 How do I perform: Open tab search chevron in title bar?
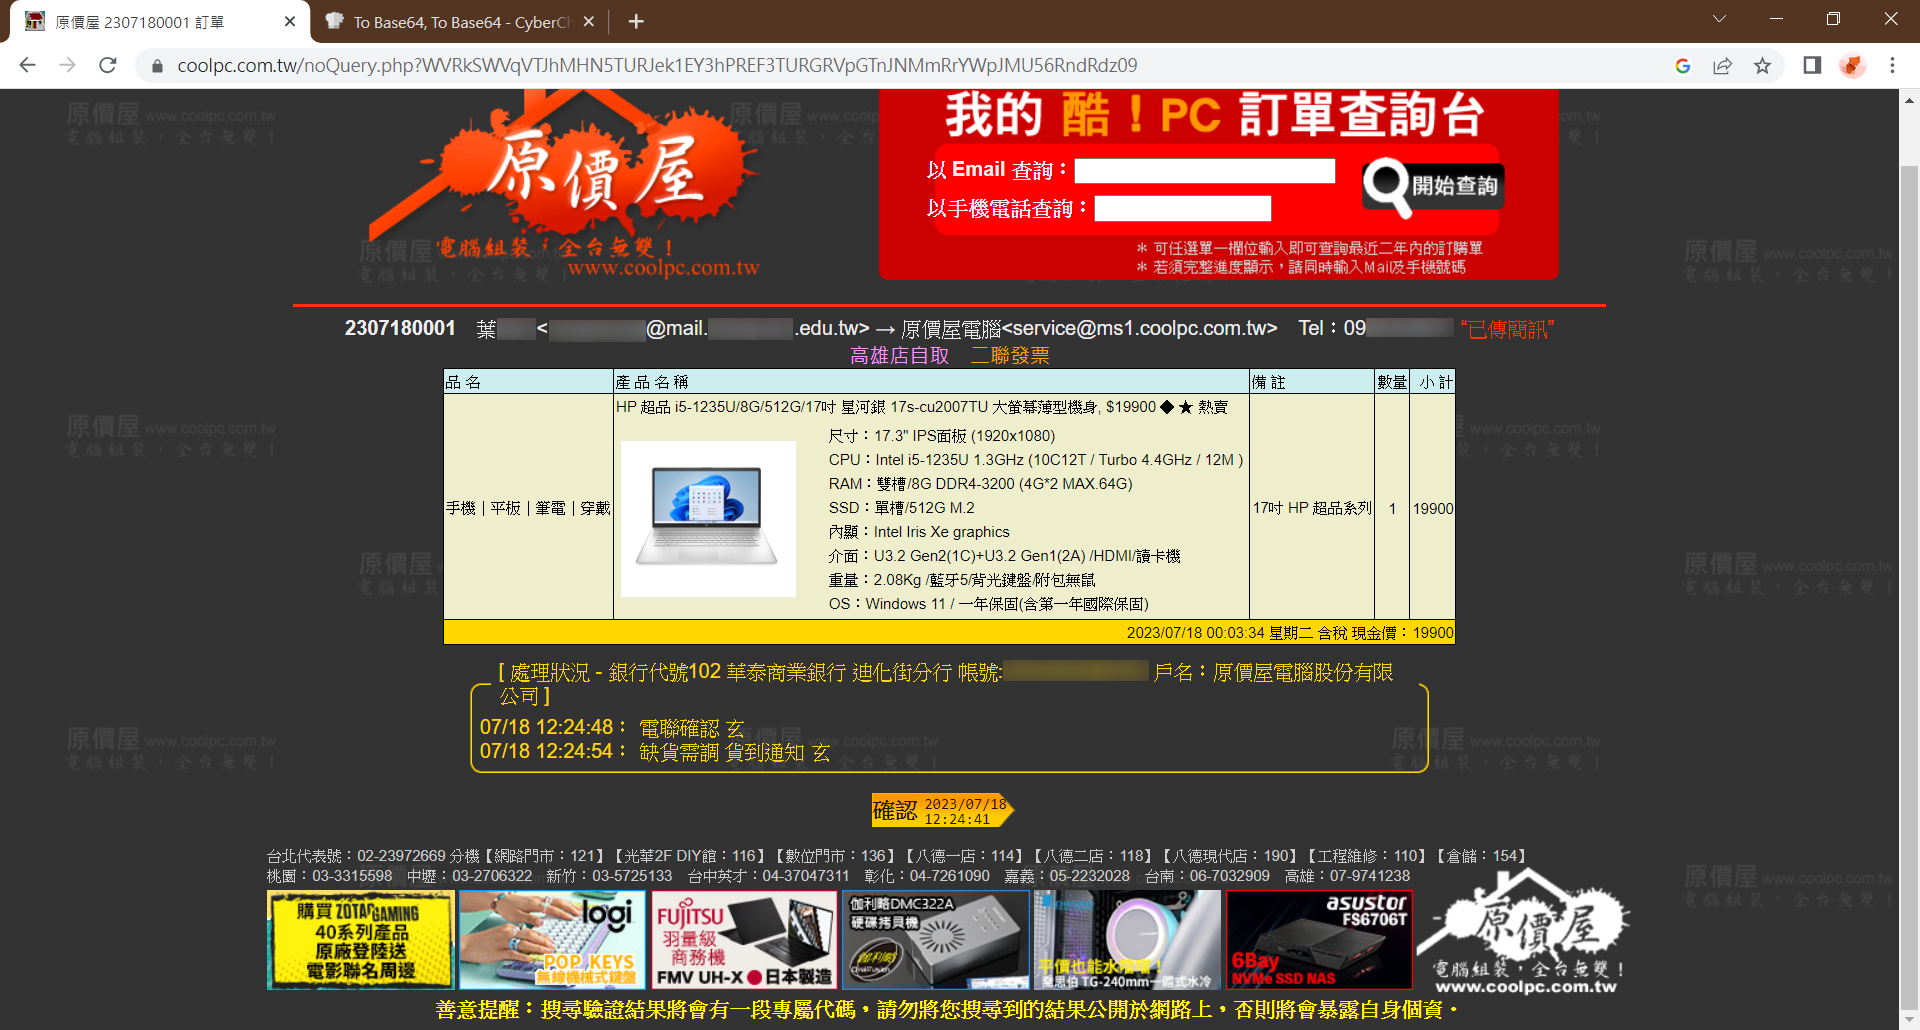(x=1719, y=19)
